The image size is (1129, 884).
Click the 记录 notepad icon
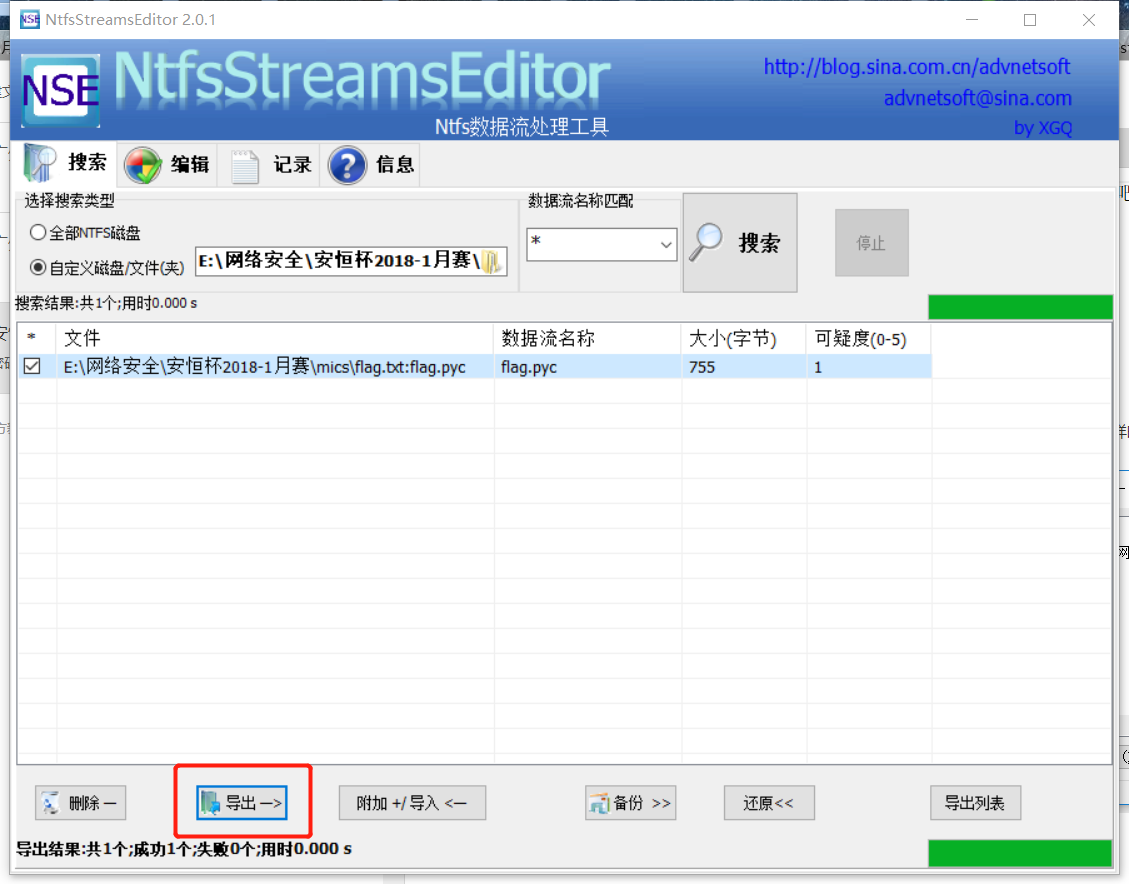245,166
